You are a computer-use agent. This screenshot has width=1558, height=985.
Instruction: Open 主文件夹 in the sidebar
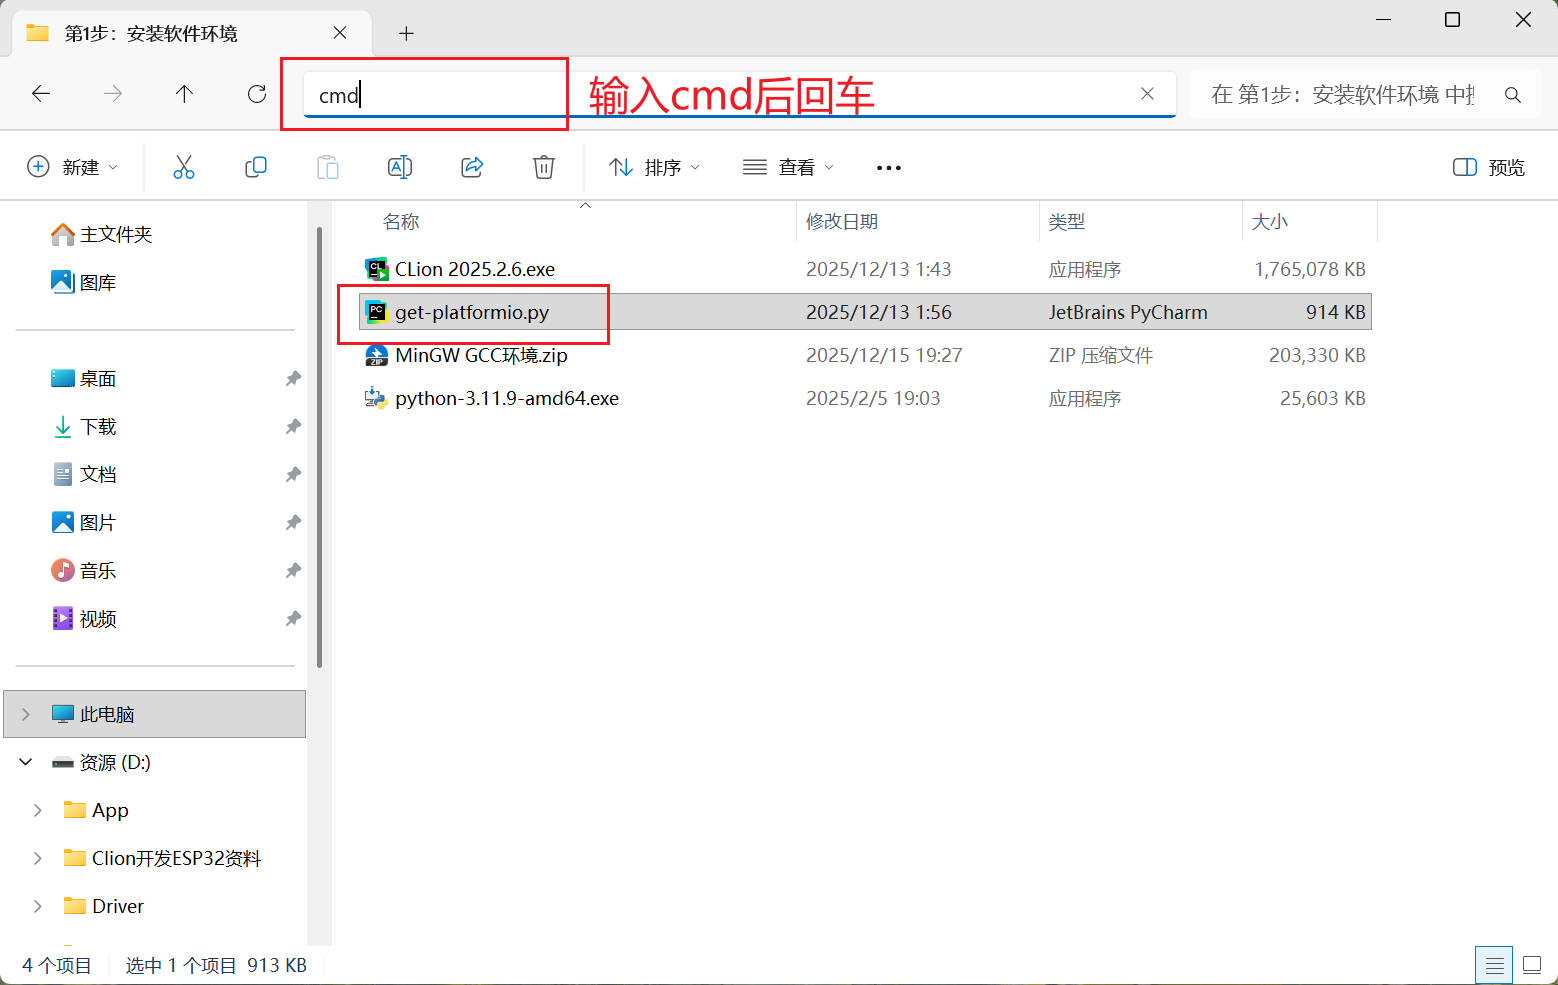click(x=101, y=234)
